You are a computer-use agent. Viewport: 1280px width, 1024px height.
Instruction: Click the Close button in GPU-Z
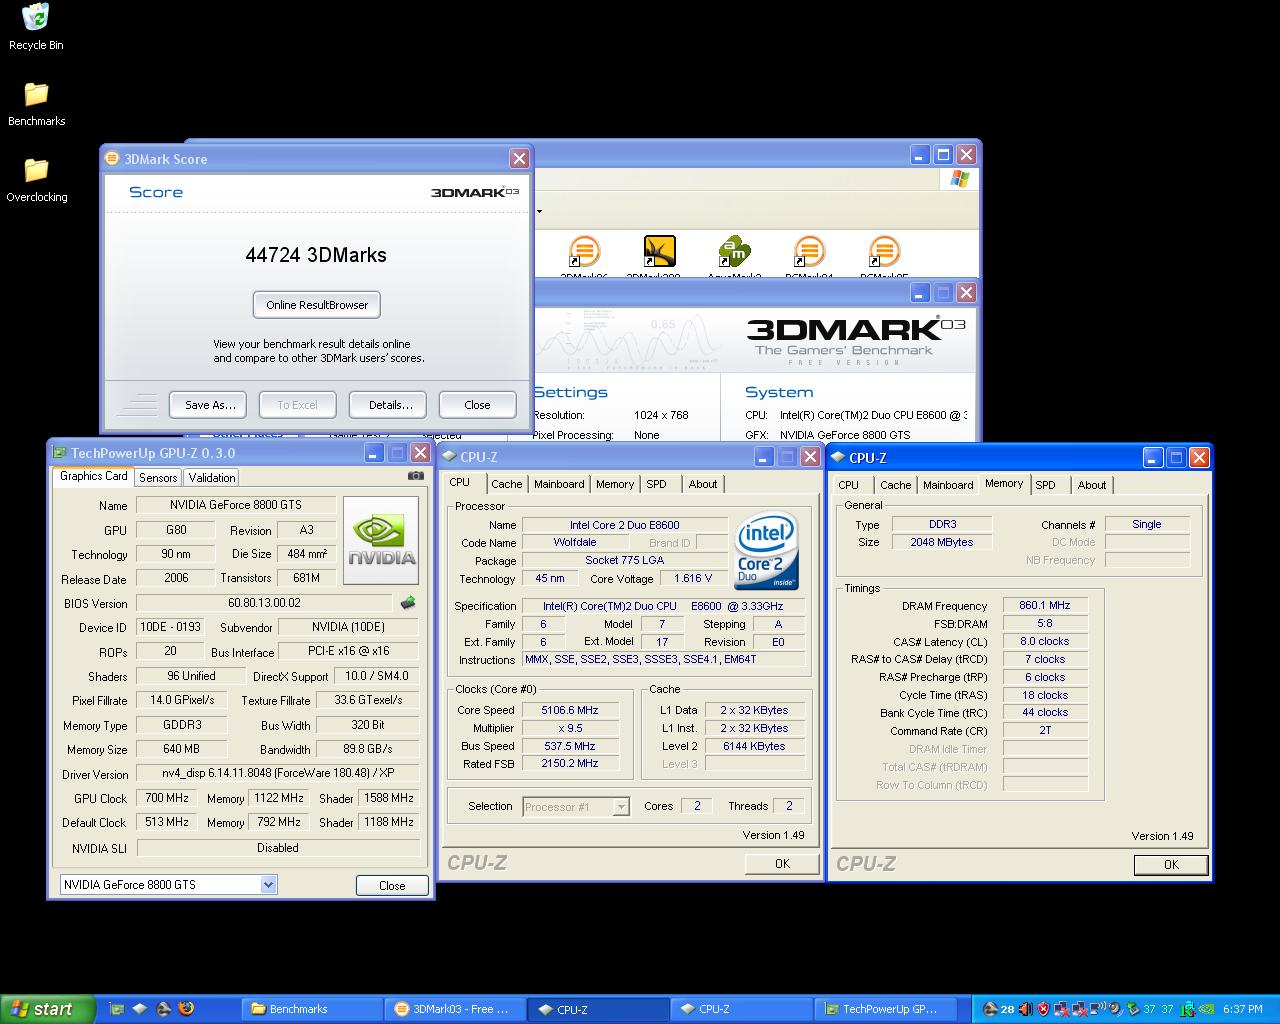click(x=392, y=886)
